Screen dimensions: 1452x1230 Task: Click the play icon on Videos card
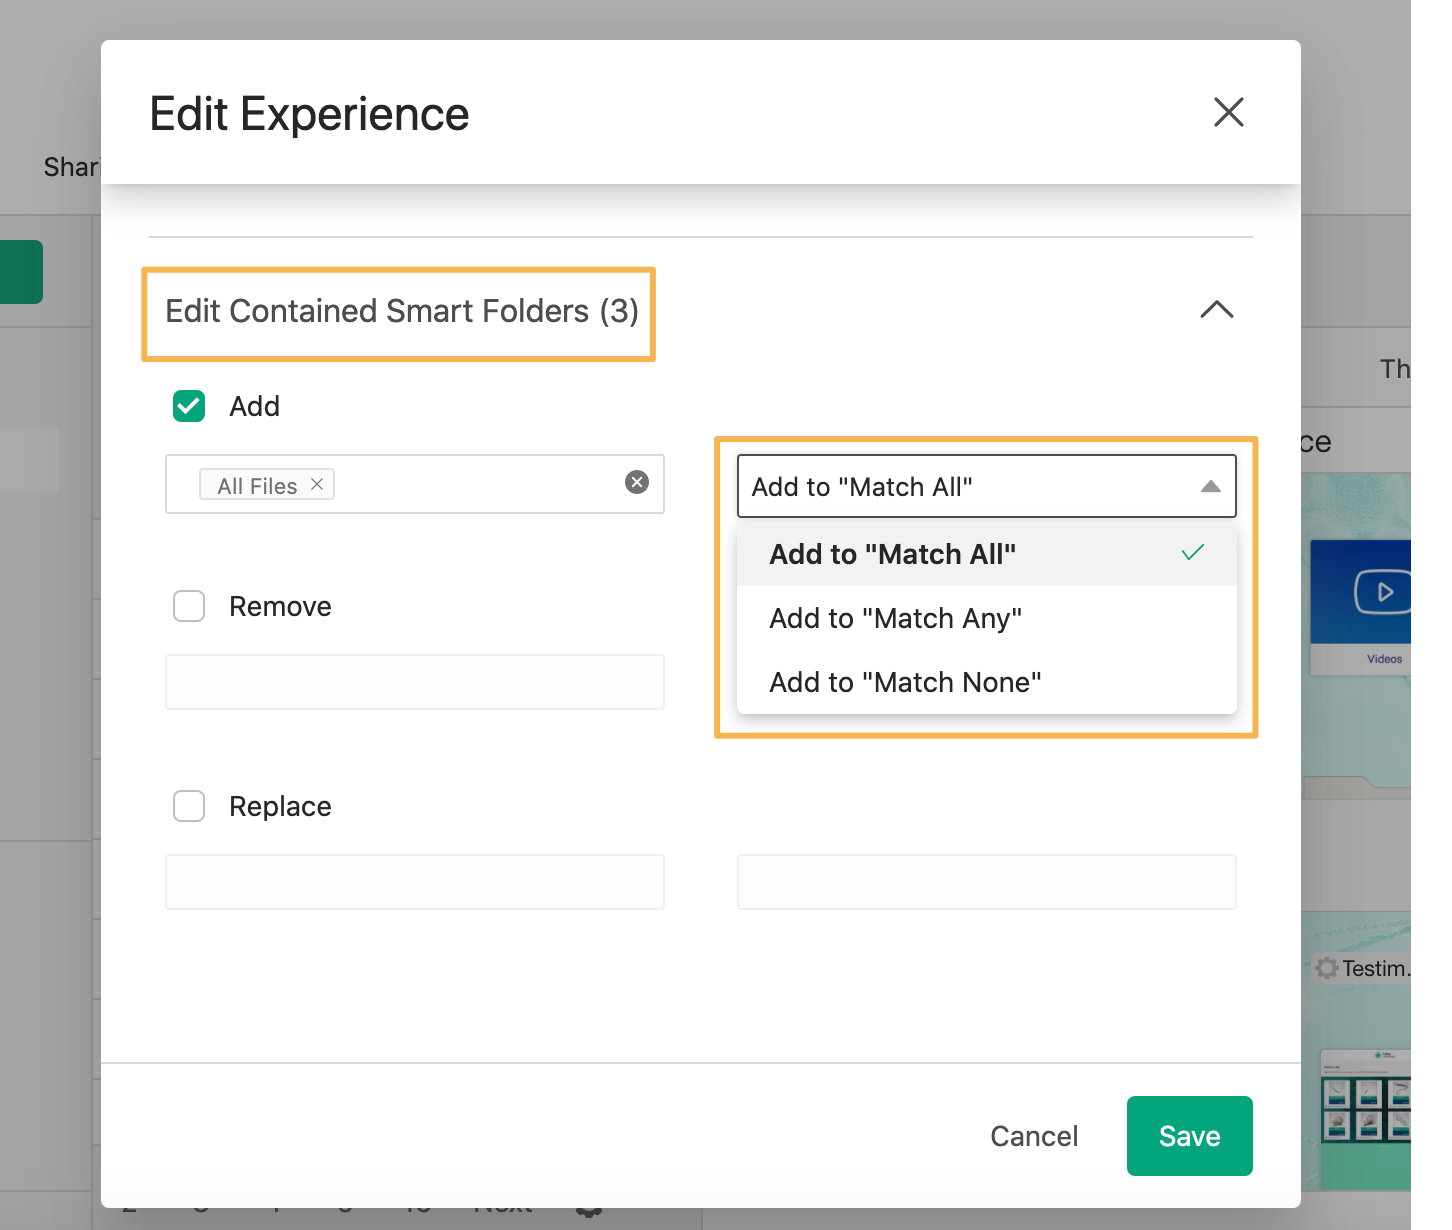[x=1383, y=592]
